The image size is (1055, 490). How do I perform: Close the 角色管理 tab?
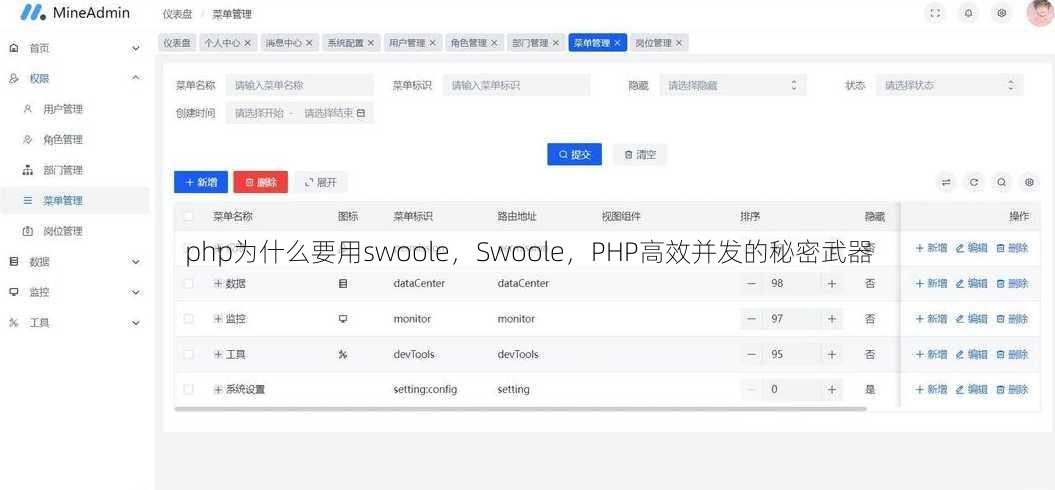coord(494,42)
